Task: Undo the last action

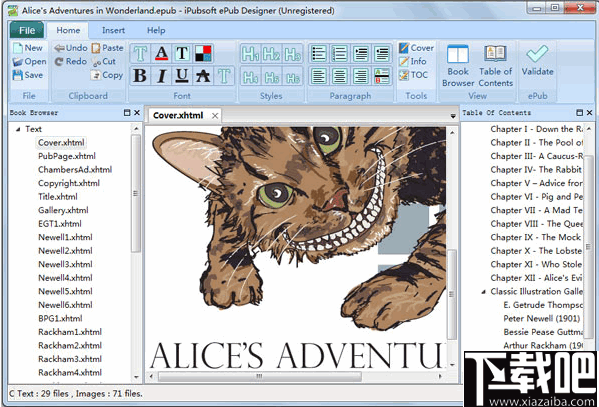Action: pyautogui.click(x=71, y=48)
